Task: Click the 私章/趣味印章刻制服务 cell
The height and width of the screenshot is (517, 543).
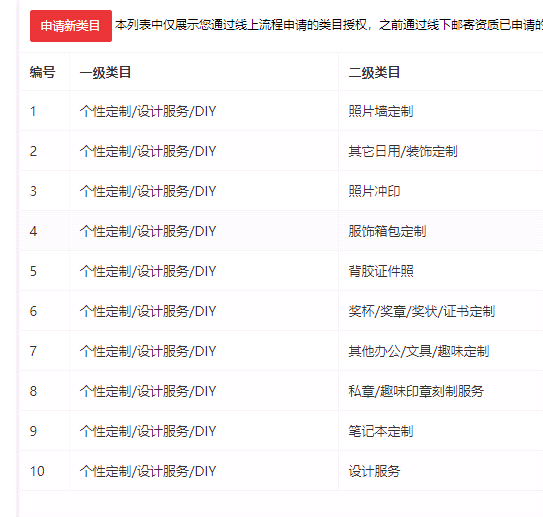Action: [x=416, y=391]
